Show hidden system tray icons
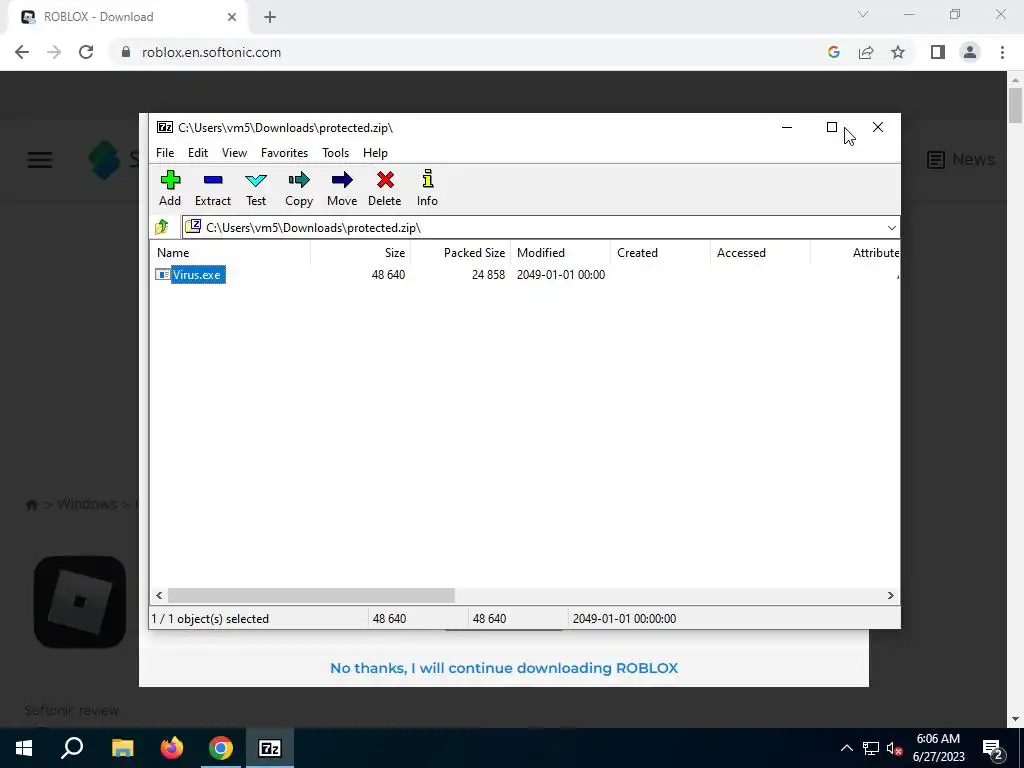Image resolution: width=1024 pixels, height=768 pixels. 846,748
